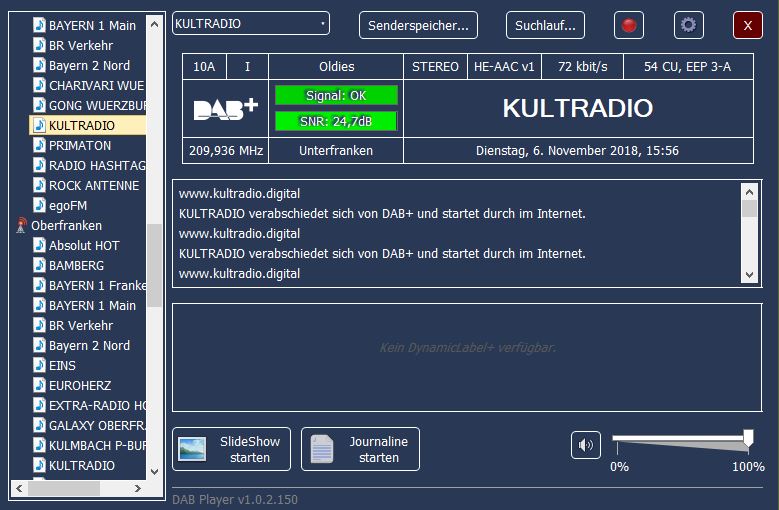Click the DAB+ logo image
This screenshot has width=779, height=510.
coord(225,109)
